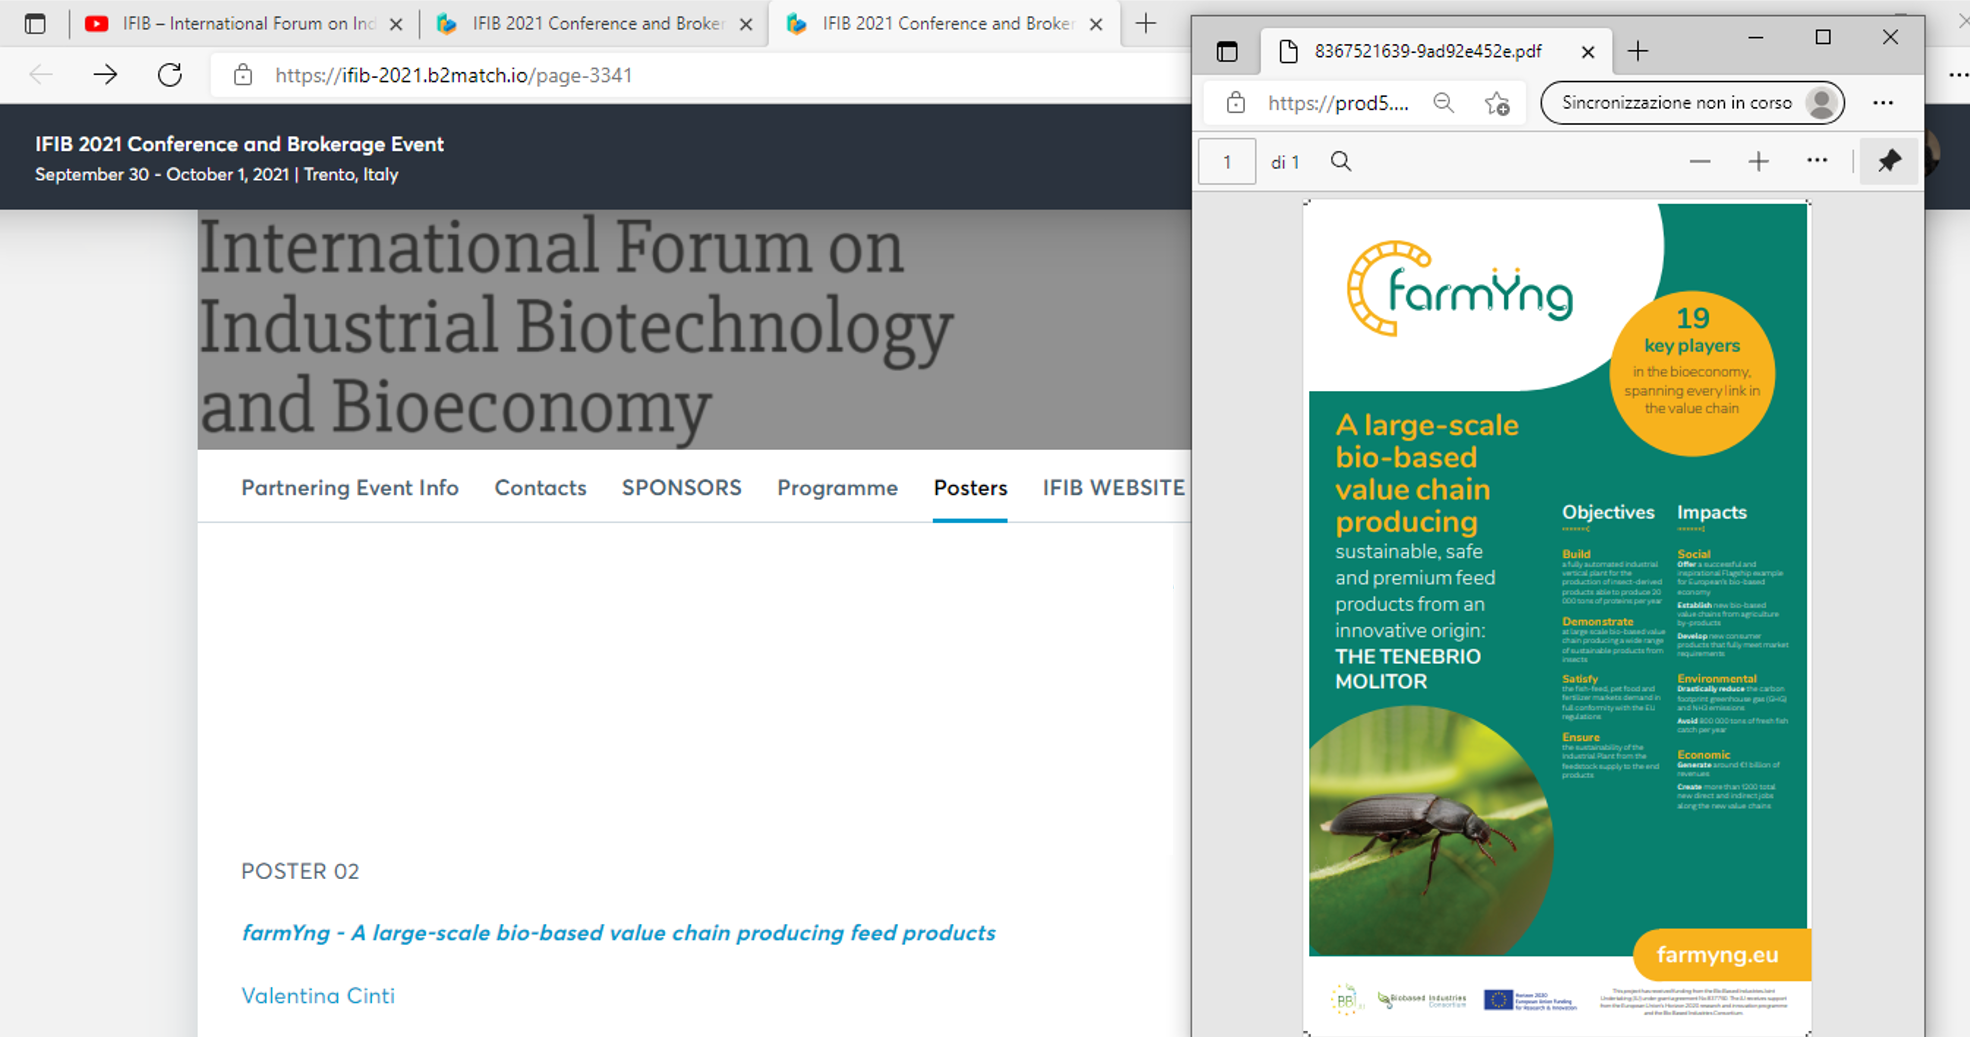Click zoom magnifier in PDF address bar
Image resolution: width=1970 pixels, height=1037 pixels.
click(x=1443, y=103)
